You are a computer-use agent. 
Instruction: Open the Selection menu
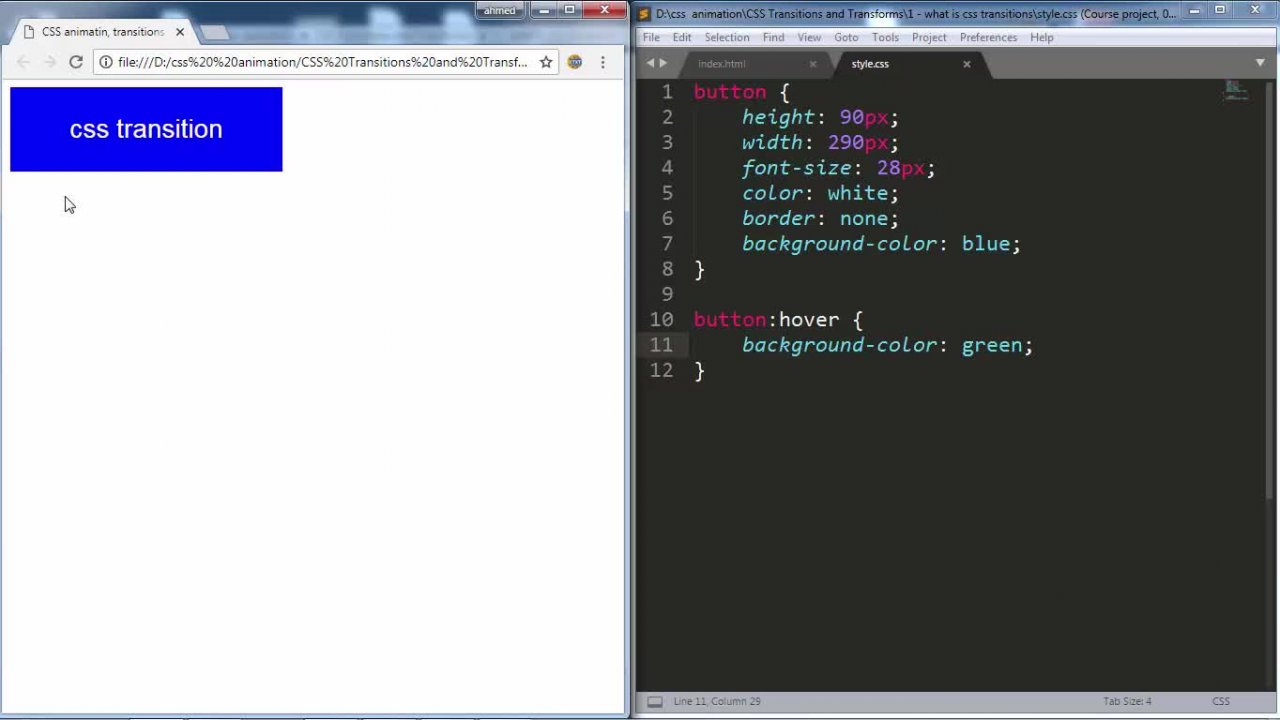pyautogui.click(x=727, y=37)
